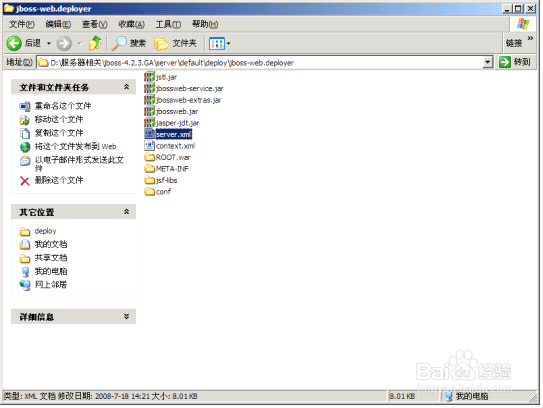Expand the address bar dropdown arrow
The height and width of the screenshot is (408, 543).
click(x=488, y=62)
